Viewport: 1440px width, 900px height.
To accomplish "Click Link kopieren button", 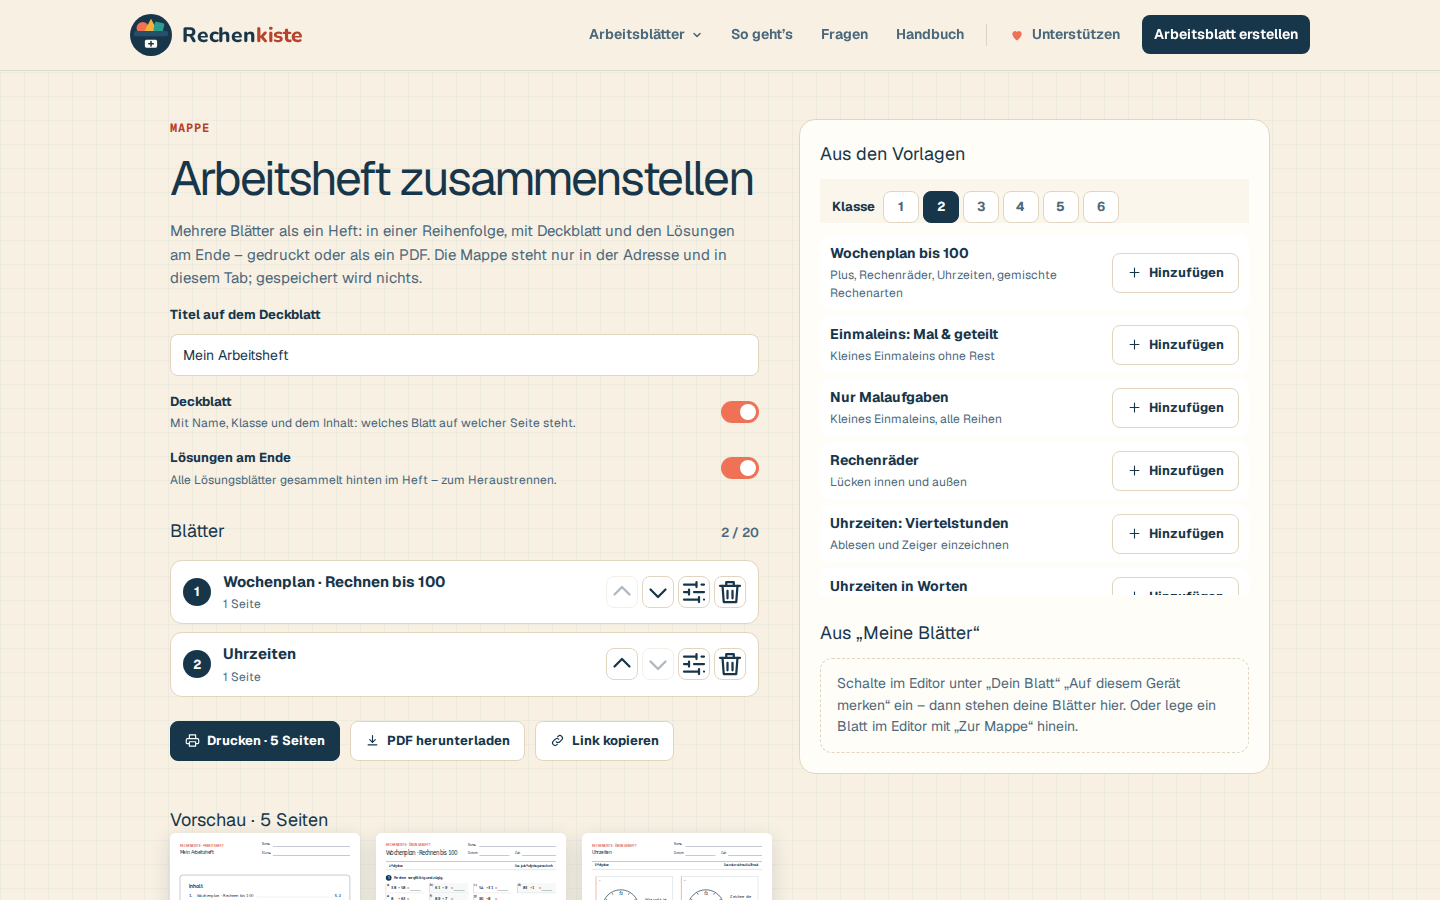I will (604, 741).
